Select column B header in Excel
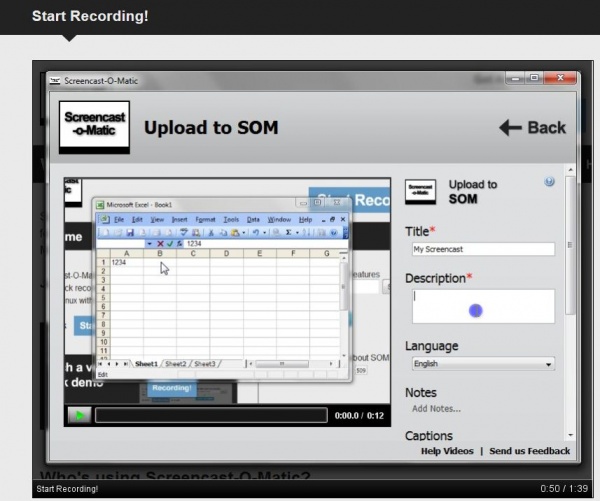Screen dimensions: 600x501 (160, 253)
